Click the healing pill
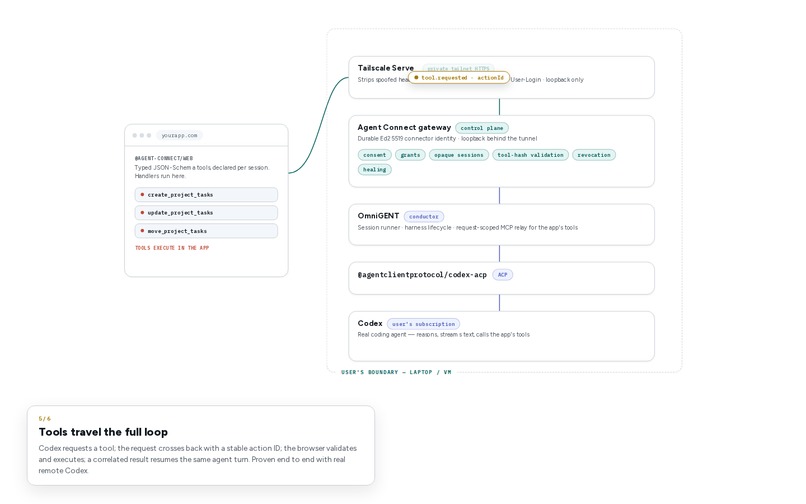Viewport: 806px width, 504px height. point(374,169)
